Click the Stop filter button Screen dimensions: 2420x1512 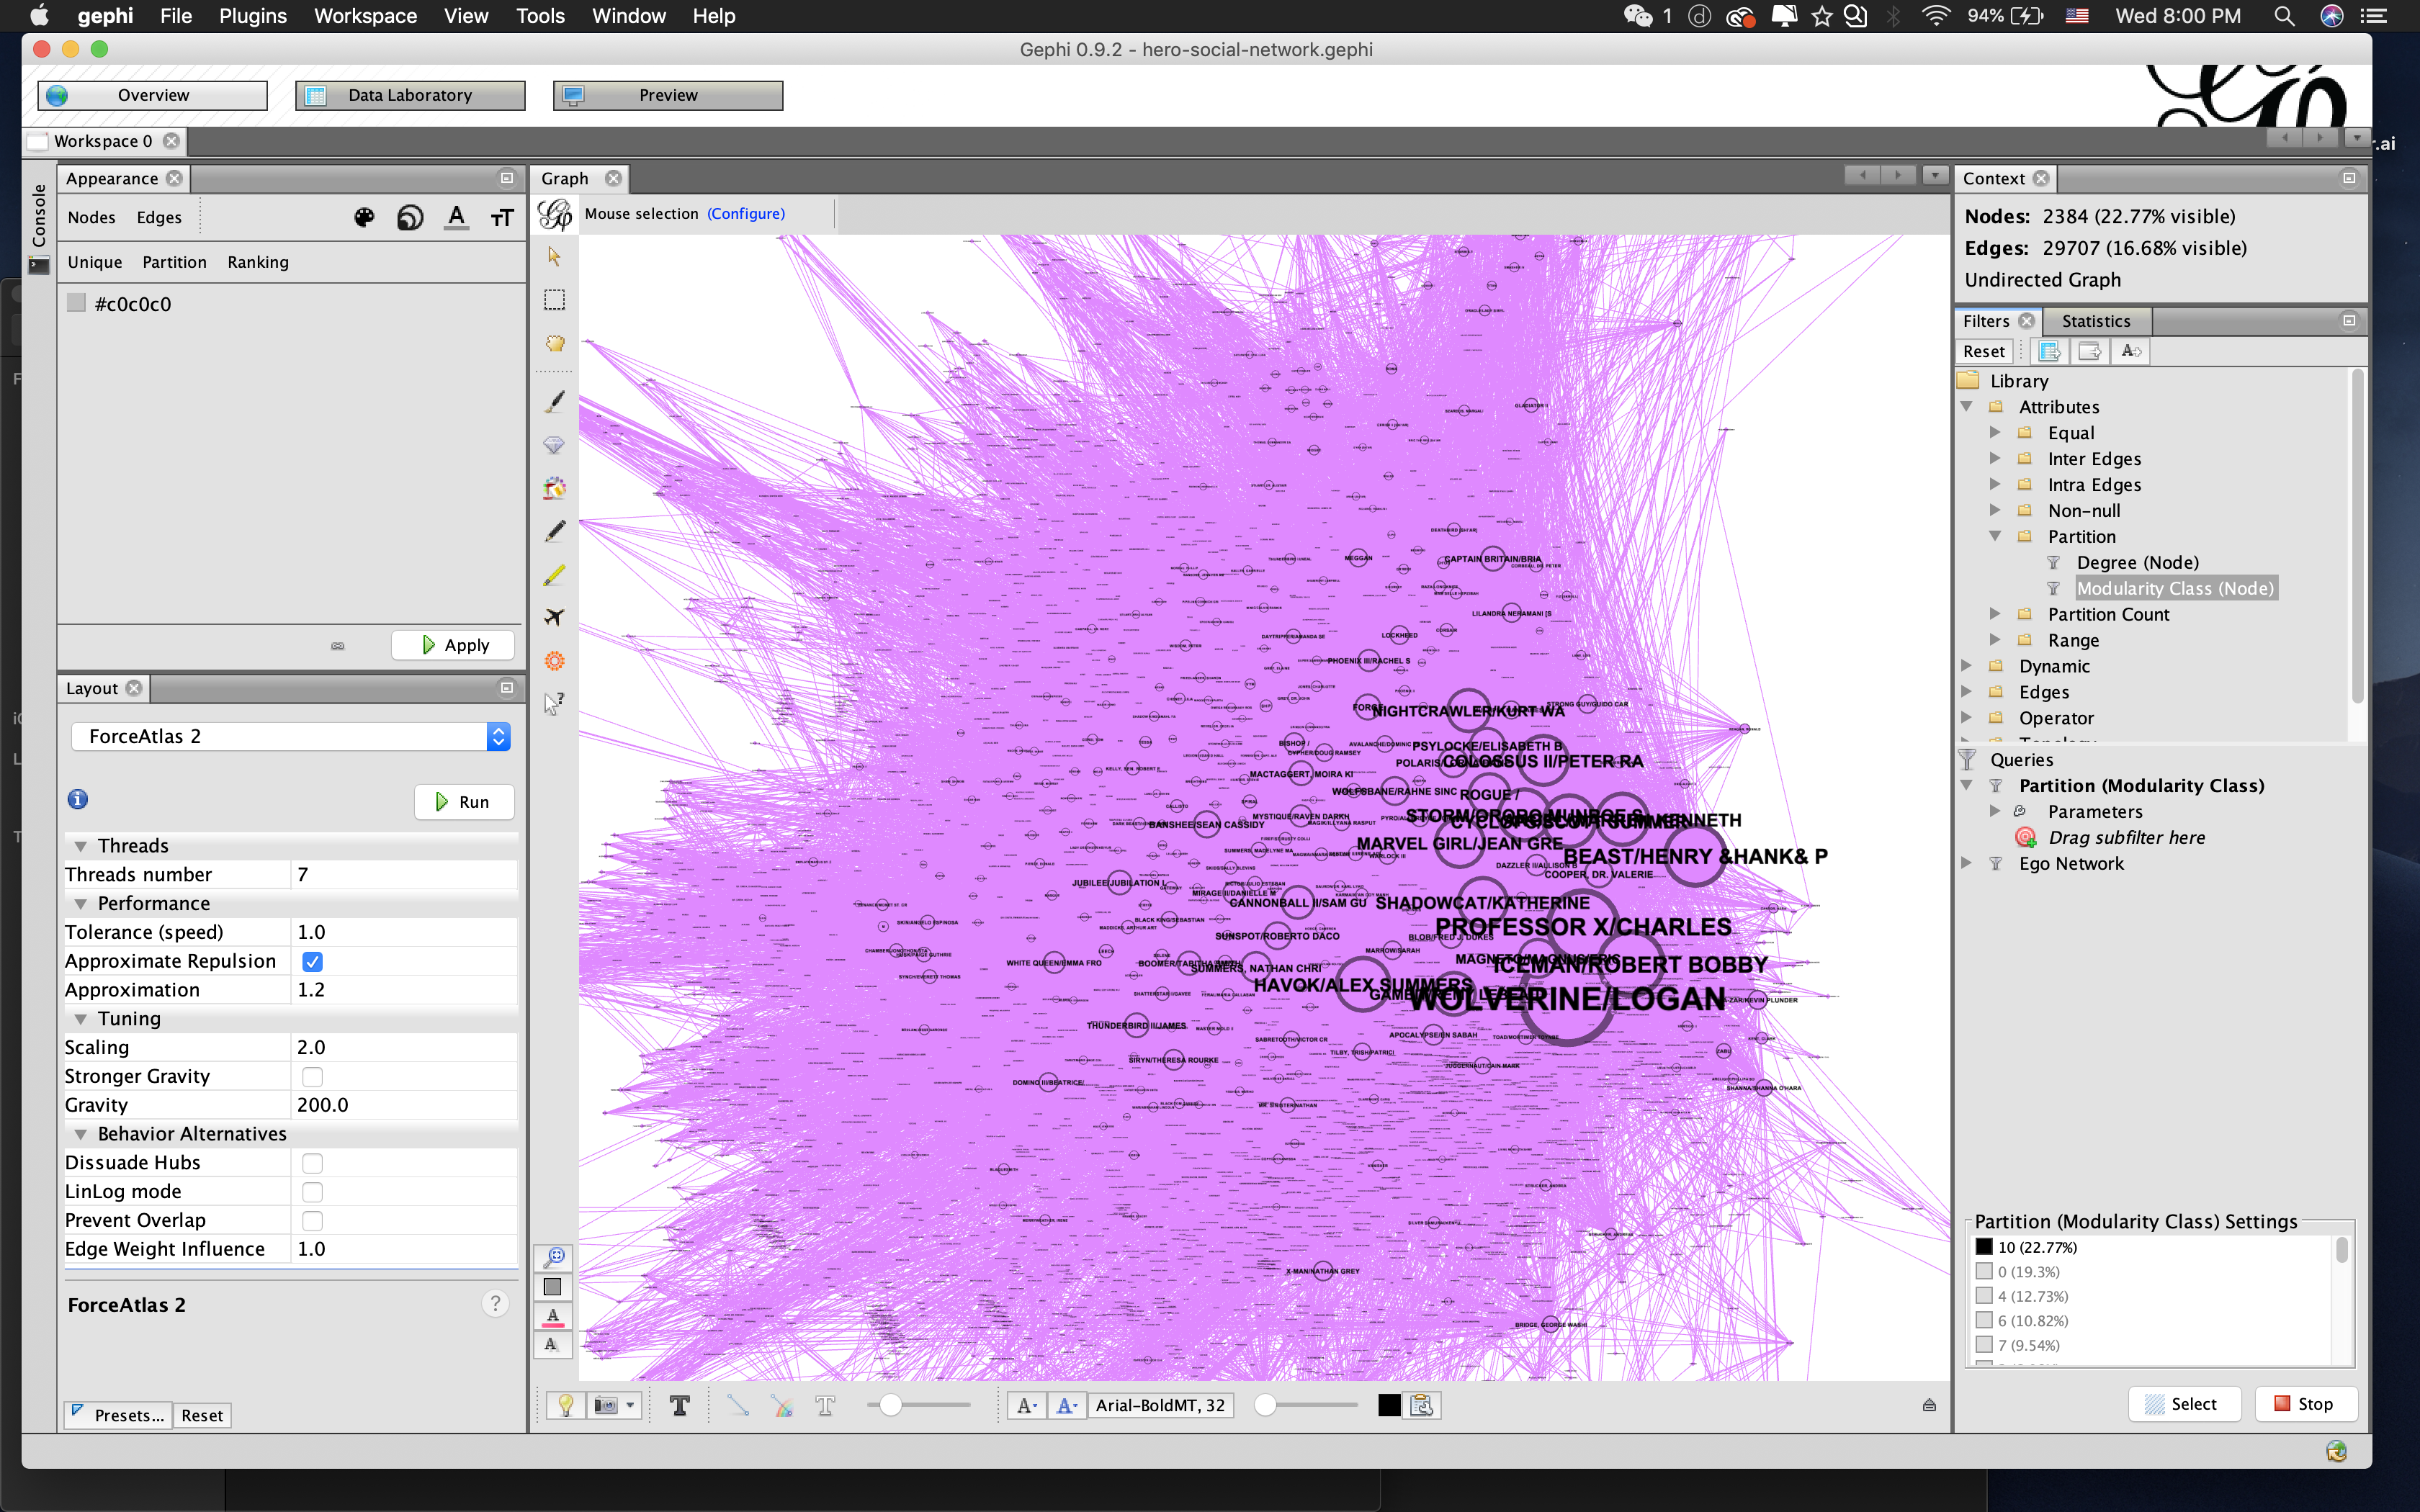[x=2305, y=1404]
